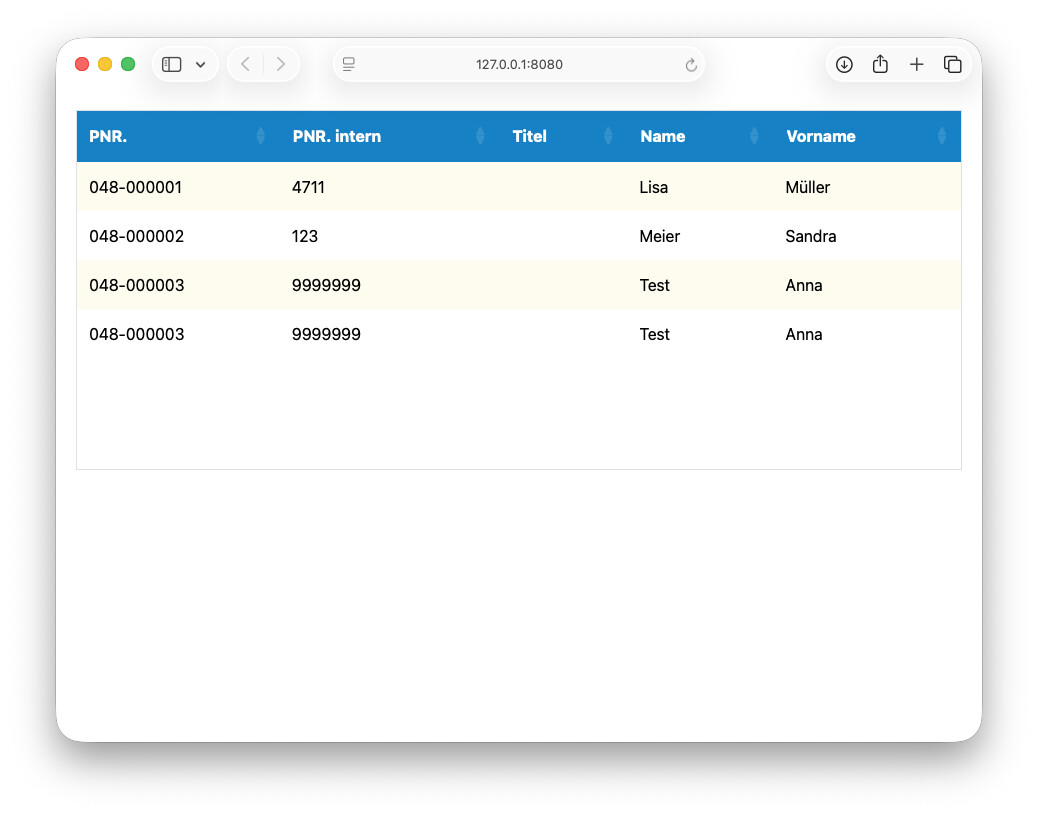The width and height of the screenshot is (1038, 816).
Task: Close the Safari window with red button
Action: [x=82, y=64]
